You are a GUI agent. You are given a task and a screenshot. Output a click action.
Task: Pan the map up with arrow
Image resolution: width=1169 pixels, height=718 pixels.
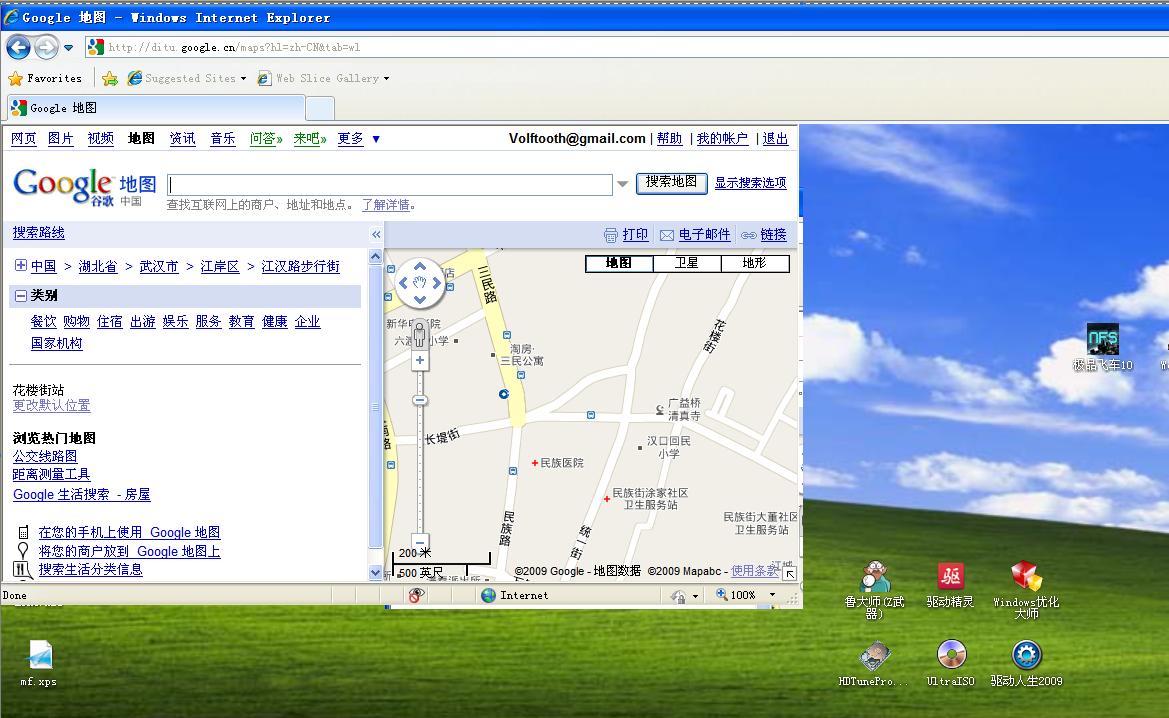point(420,266)
